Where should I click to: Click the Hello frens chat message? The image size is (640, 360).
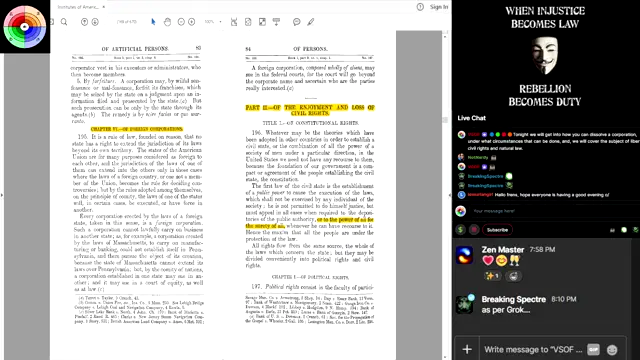(x=552, y=195)
